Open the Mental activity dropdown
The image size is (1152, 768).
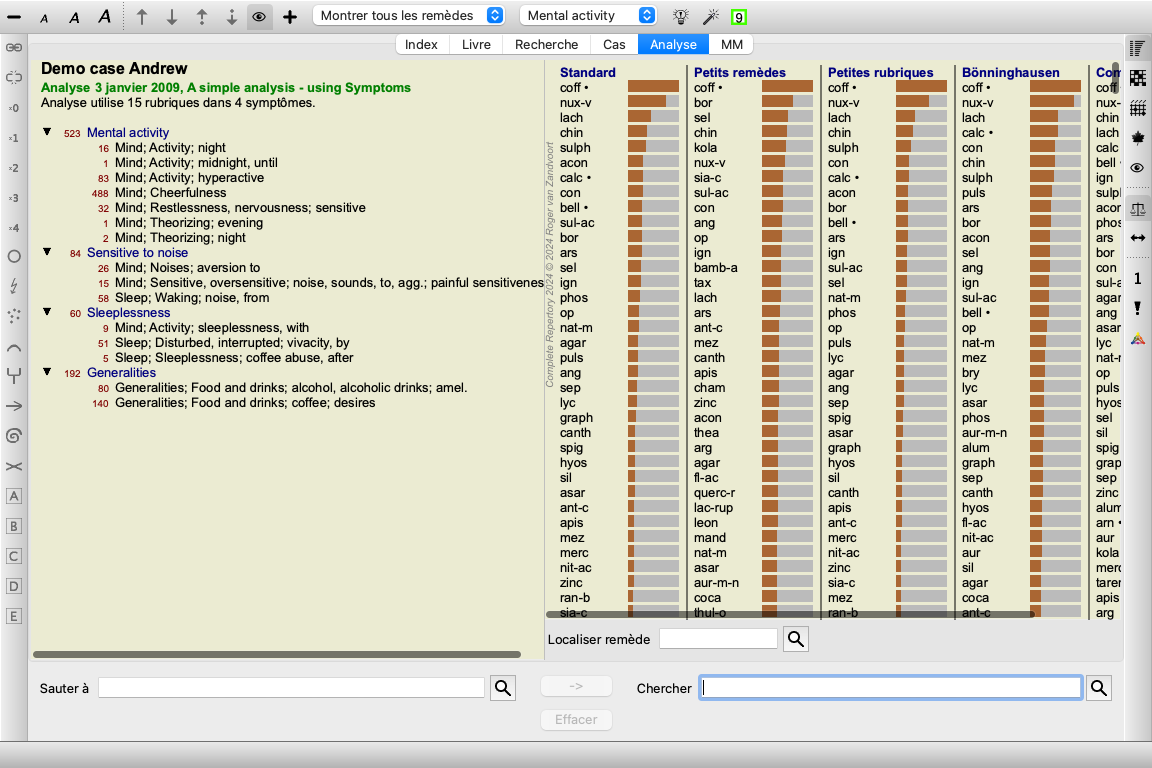coord(588,15)
